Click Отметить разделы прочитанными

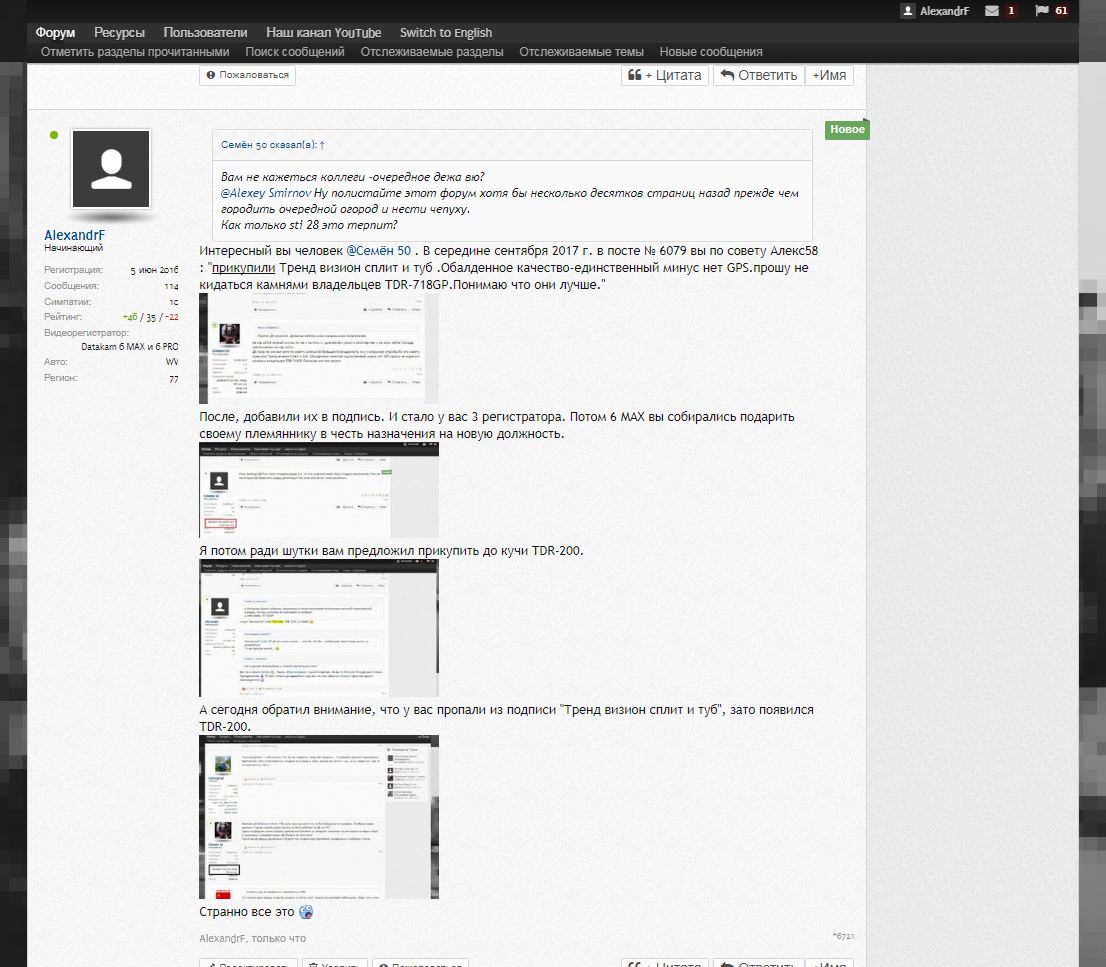135,52
